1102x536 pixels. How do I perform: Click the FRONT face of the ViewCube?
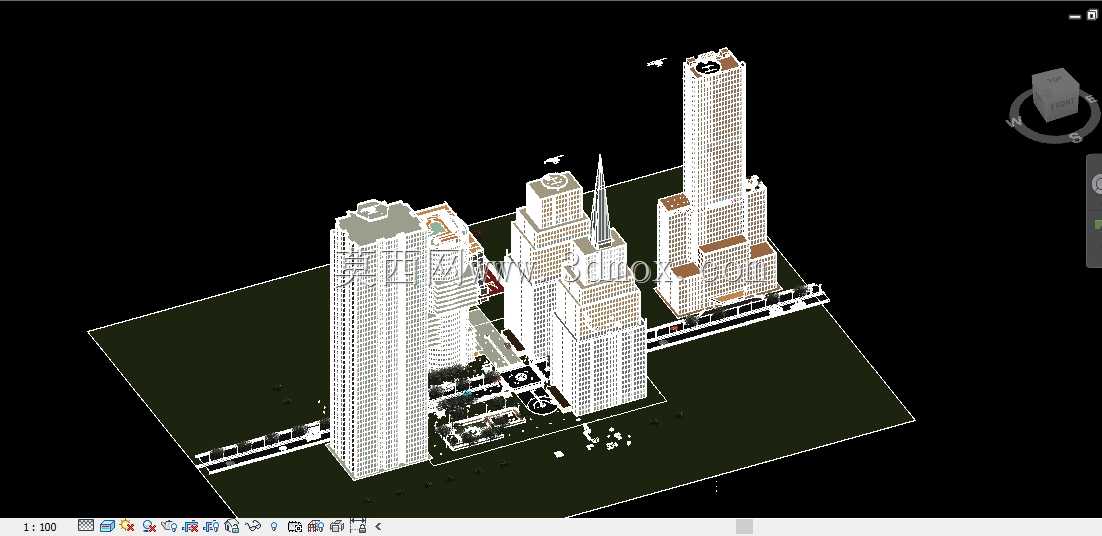(x=1061, y=105)
